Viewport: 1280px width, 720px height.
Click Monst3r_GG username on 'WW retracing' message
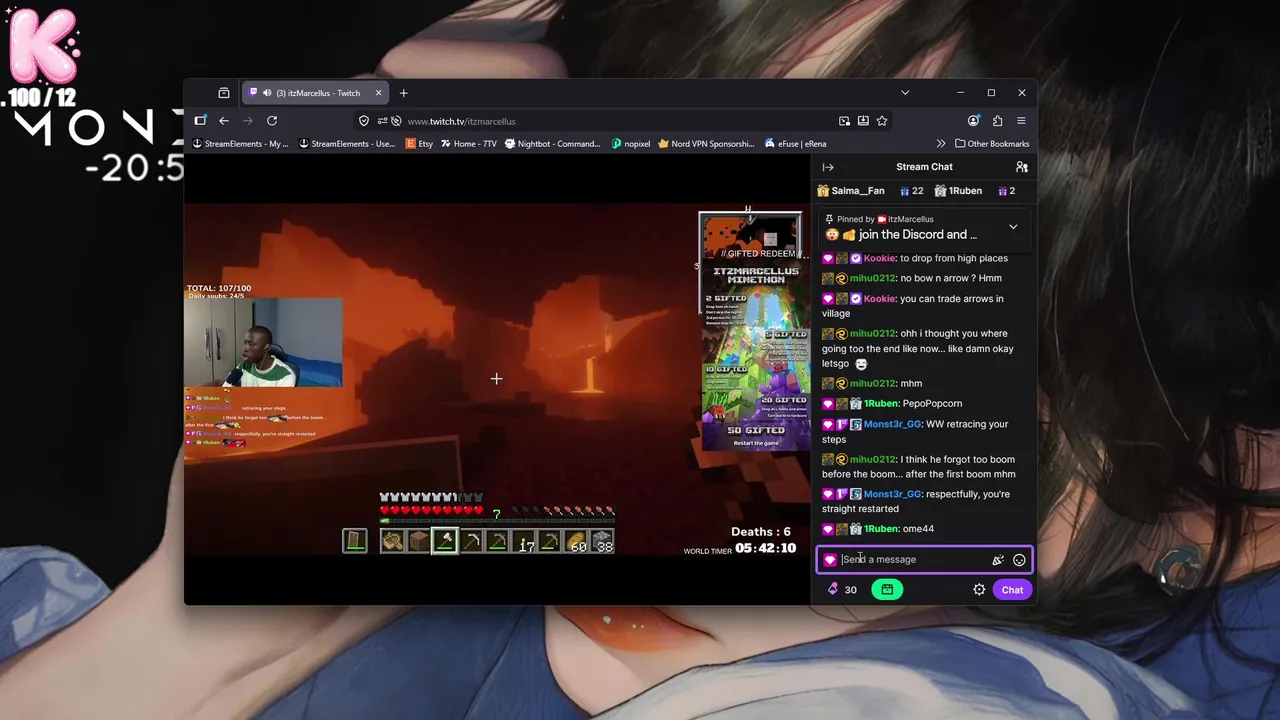pos(892,424)
